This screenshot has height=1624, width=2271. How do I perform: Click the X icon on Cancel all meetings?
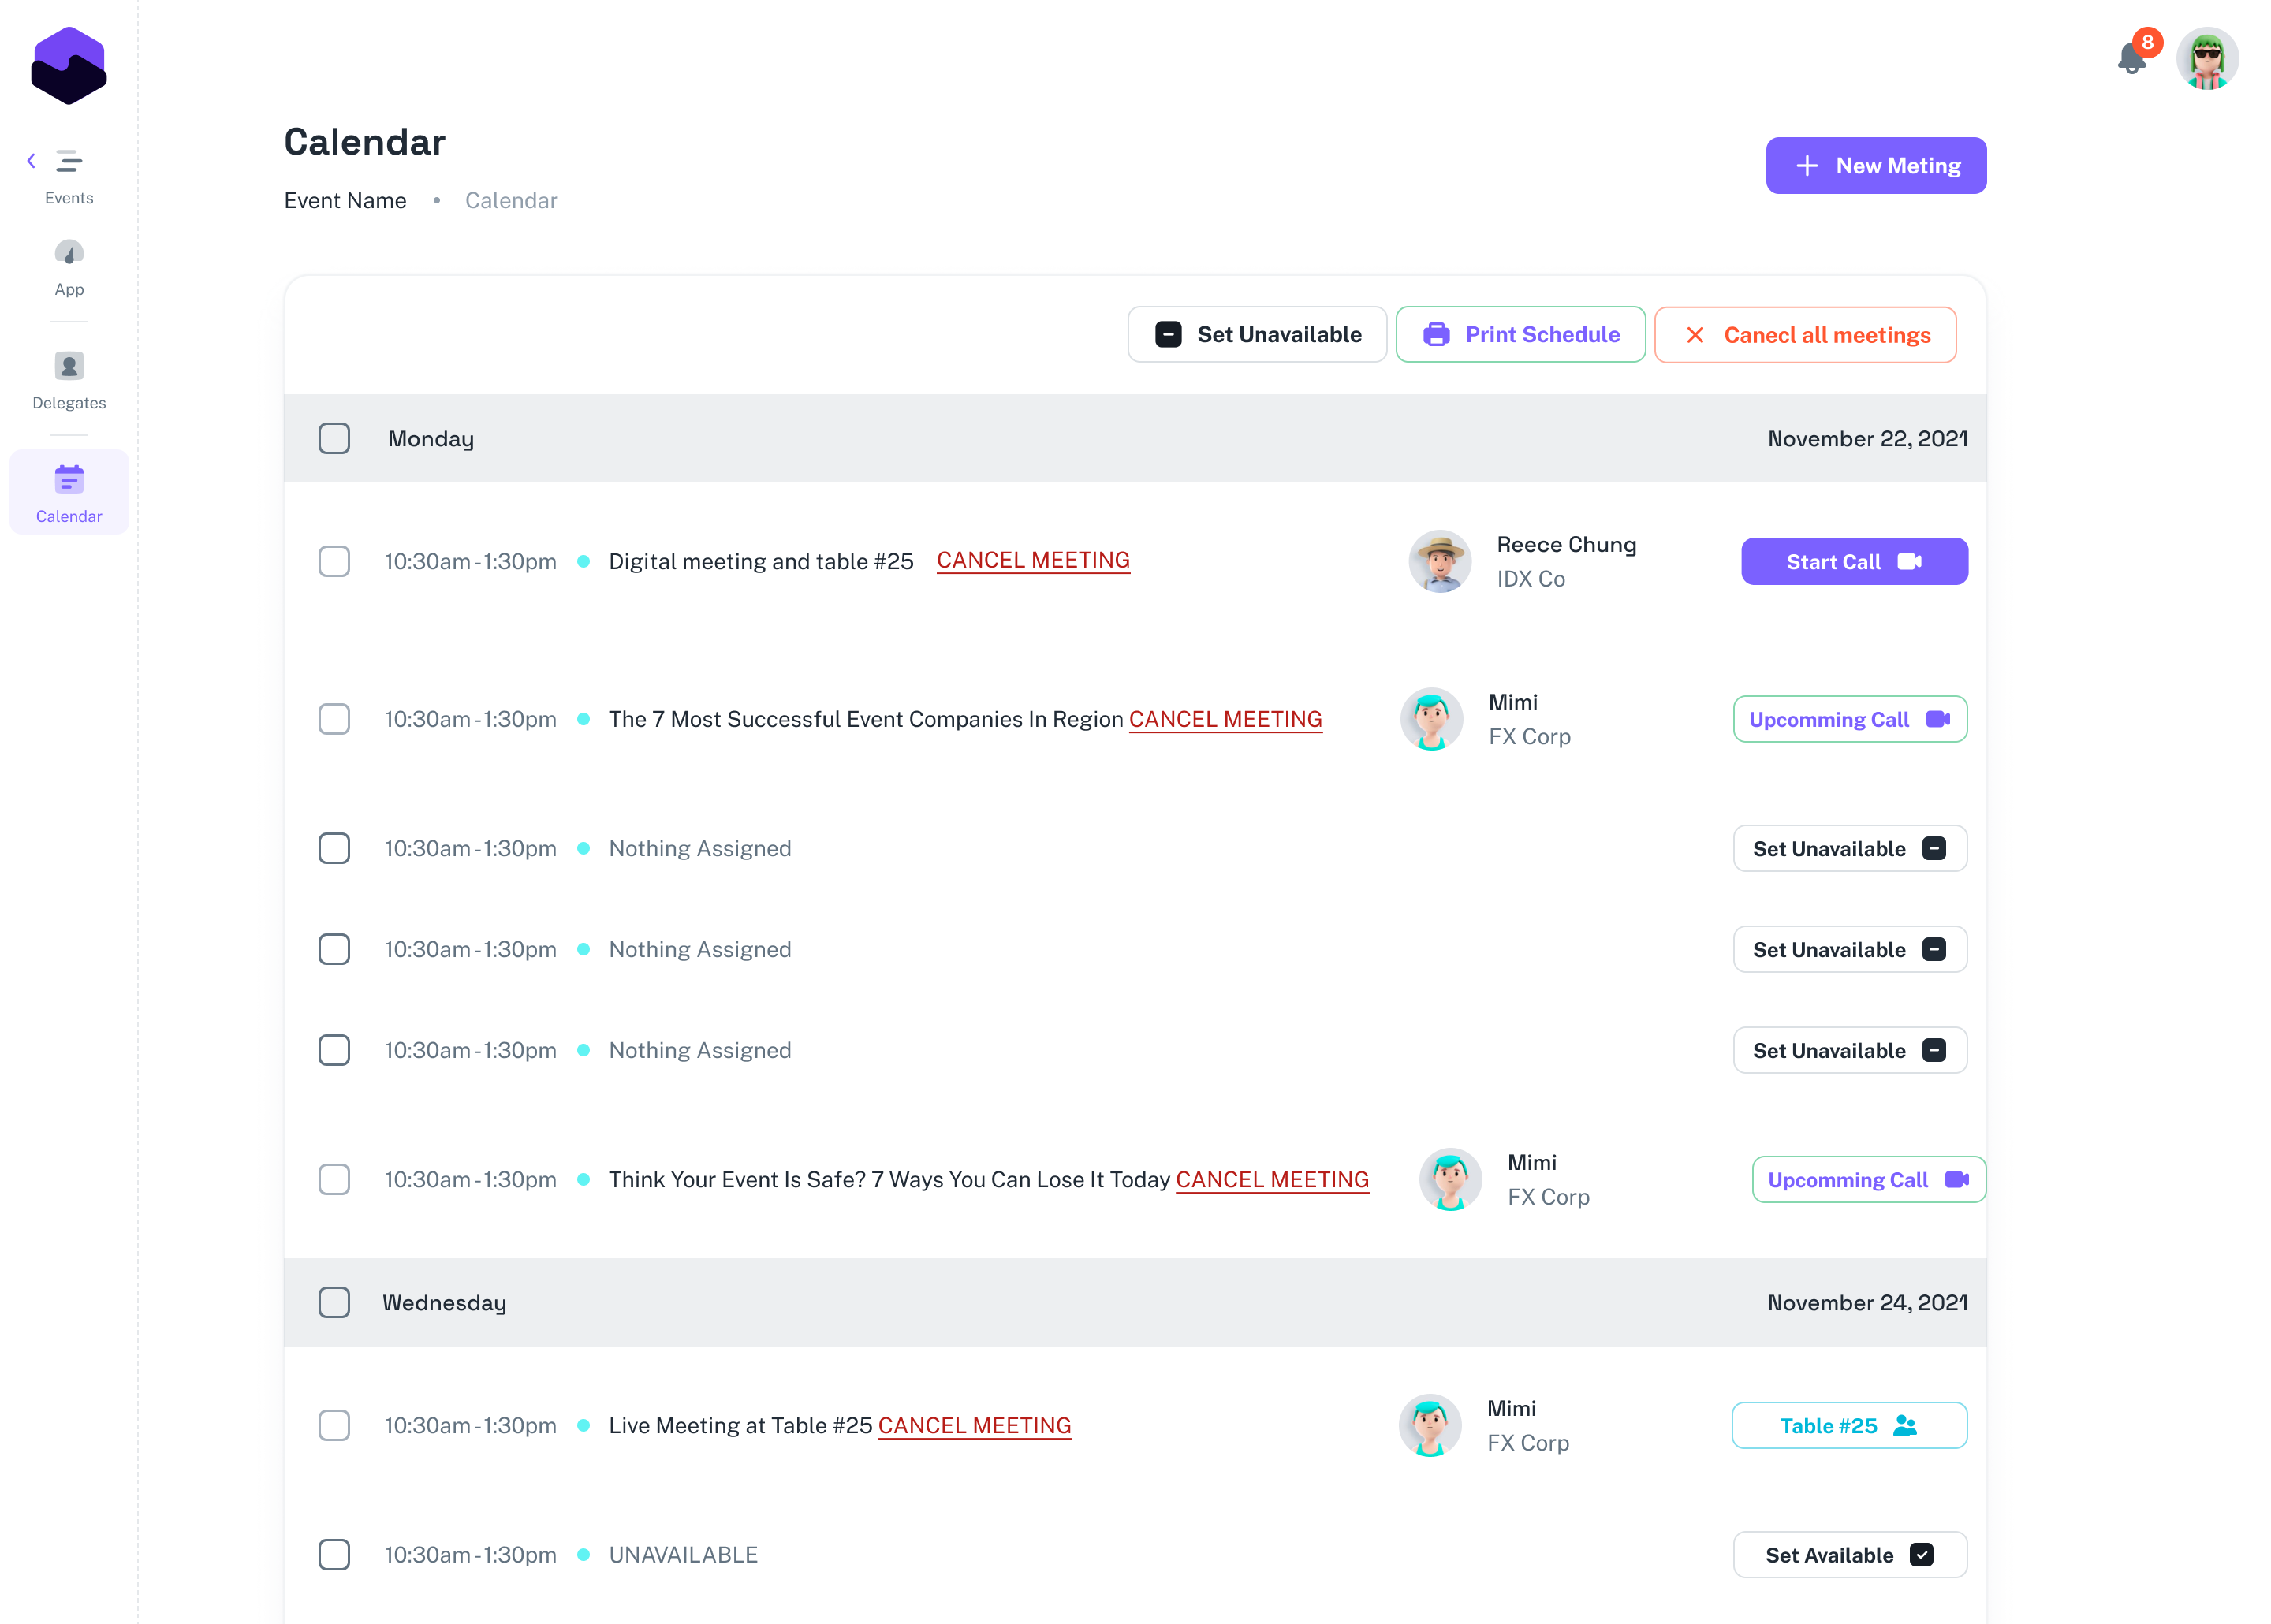[x=1695, y=335]
